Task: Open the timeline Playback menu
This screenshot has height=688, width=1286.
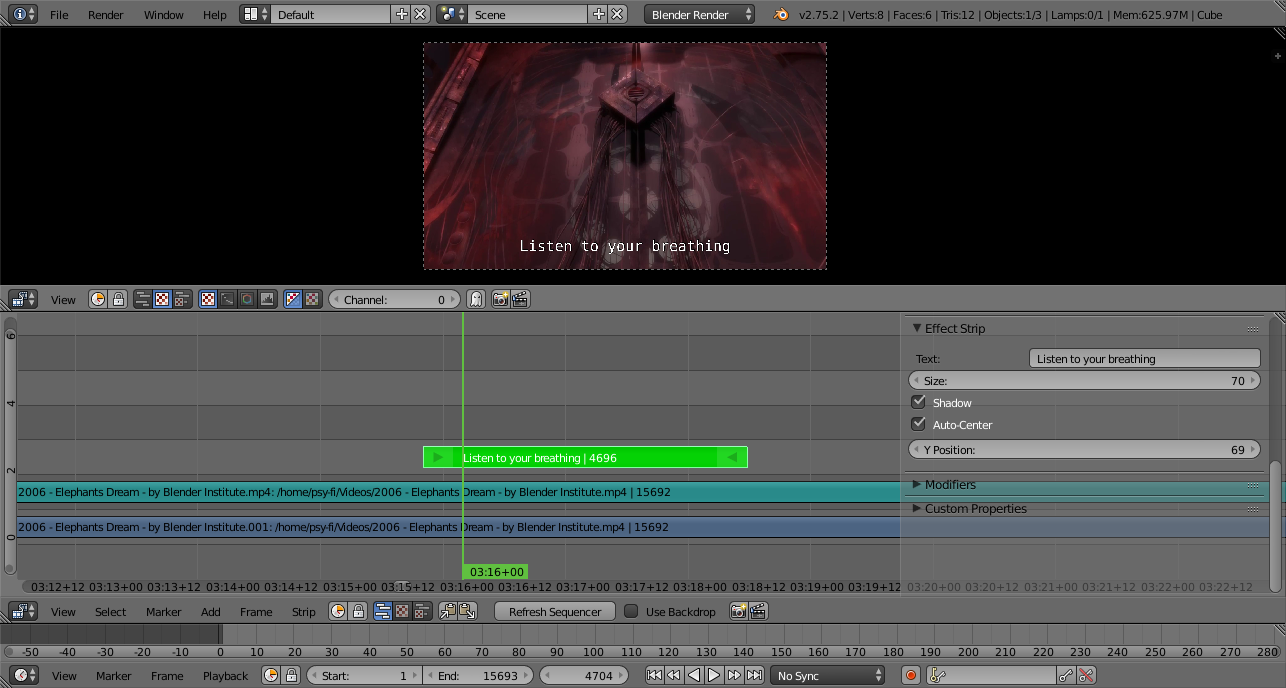Action: [x=225, y=676]
